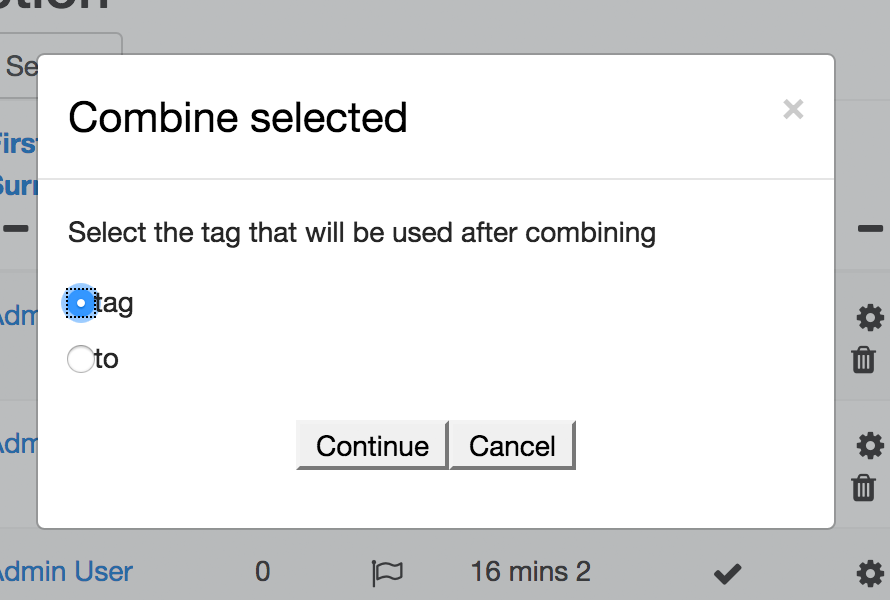Close the Combine selected dialog with X
The width and height of the screenshot is (890, 600).
tap(793, 109)
